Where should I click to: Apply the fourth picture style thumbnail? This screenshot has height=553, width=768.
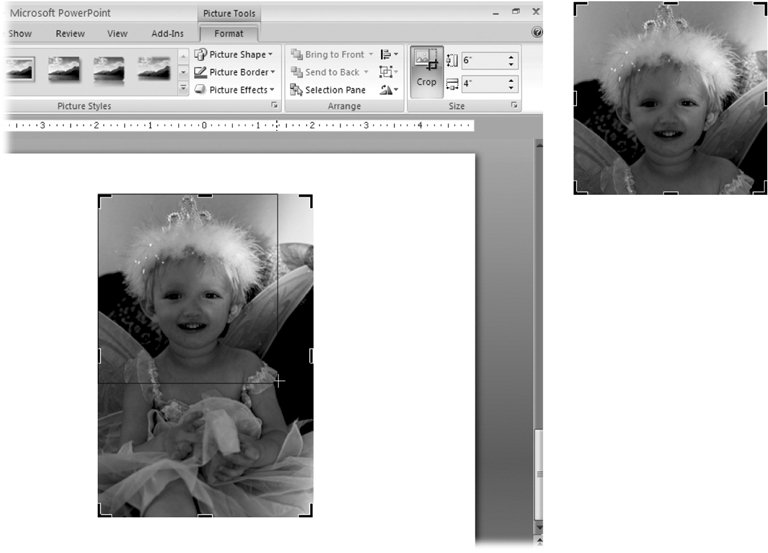(x=153, y=68)
